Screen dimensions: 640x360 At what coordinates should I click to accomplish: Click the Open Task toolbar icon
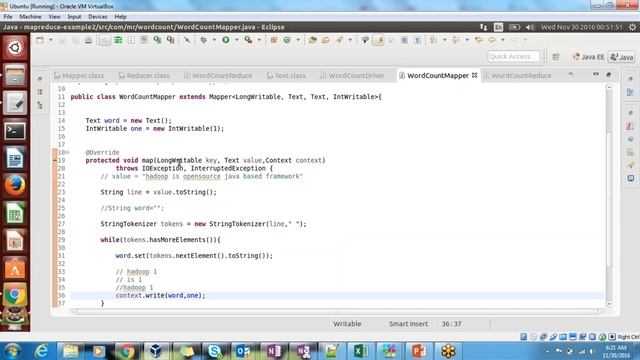pos(326,40)
